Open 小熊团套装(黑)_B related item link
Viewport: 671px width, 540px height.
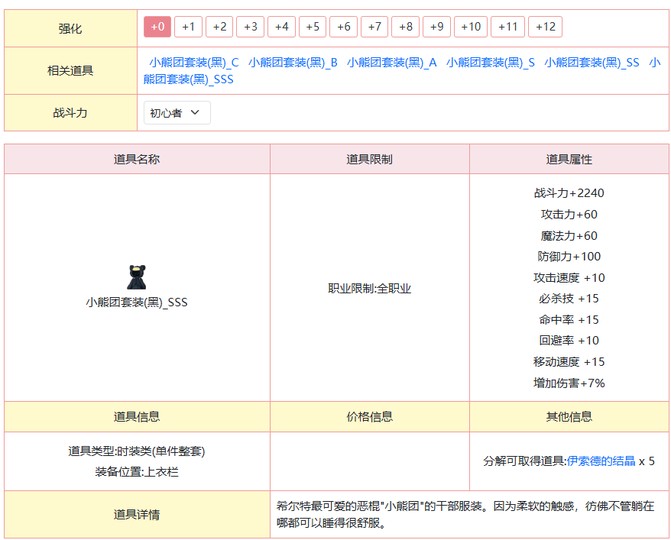point(293,62)
